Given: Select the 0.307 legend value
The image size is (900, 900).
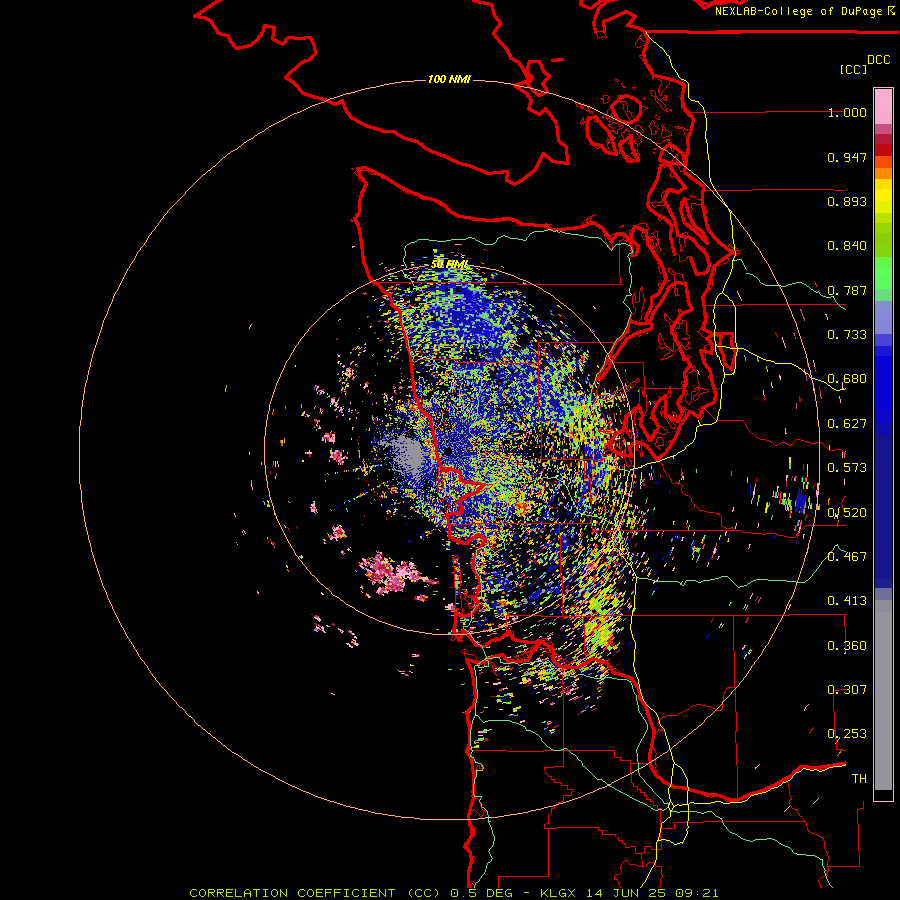Looking at the screenshot, I should [847, 690].
